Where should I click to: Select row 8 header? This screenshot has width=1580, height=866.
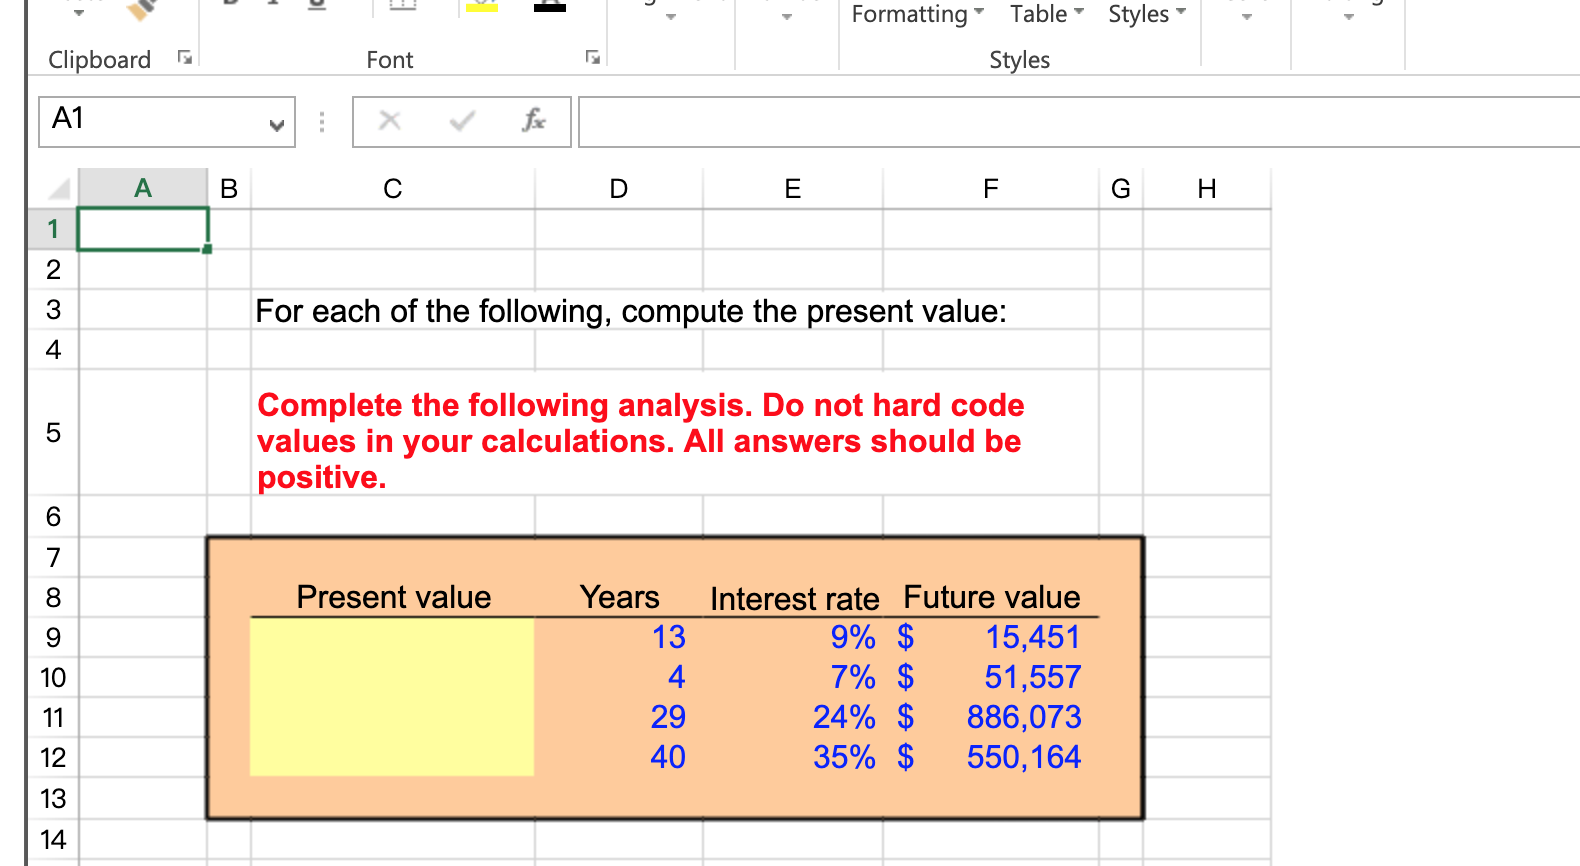click(53, 597)
